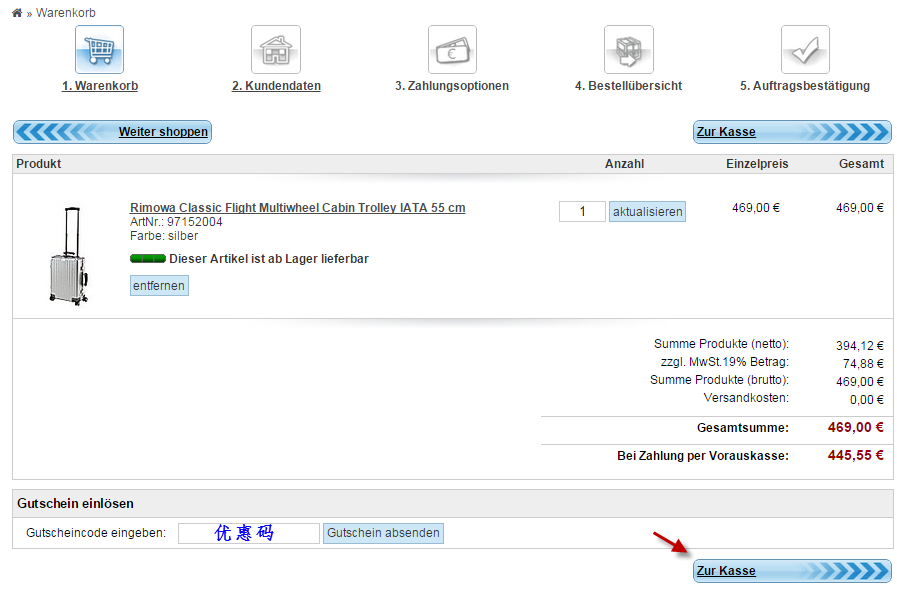Click the Weiter shoppen button
Viewport: 897px width, 590px height.
(x=112, y=132)
